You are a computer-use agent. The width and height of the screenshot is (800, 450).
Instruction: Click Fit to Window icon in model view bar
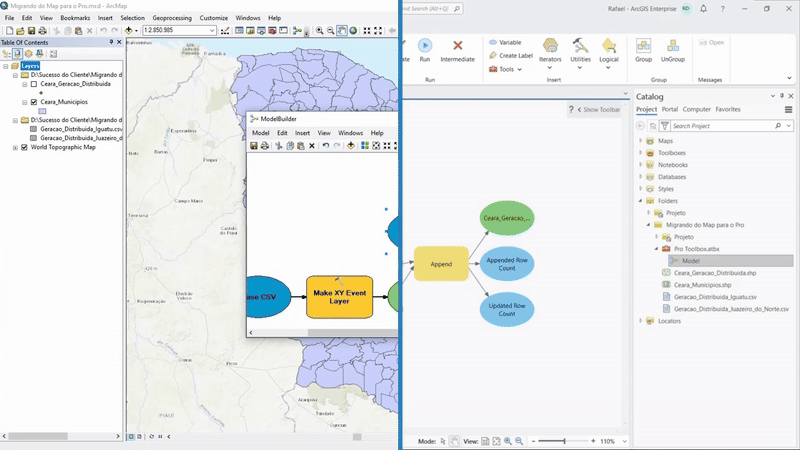[496, 441]
